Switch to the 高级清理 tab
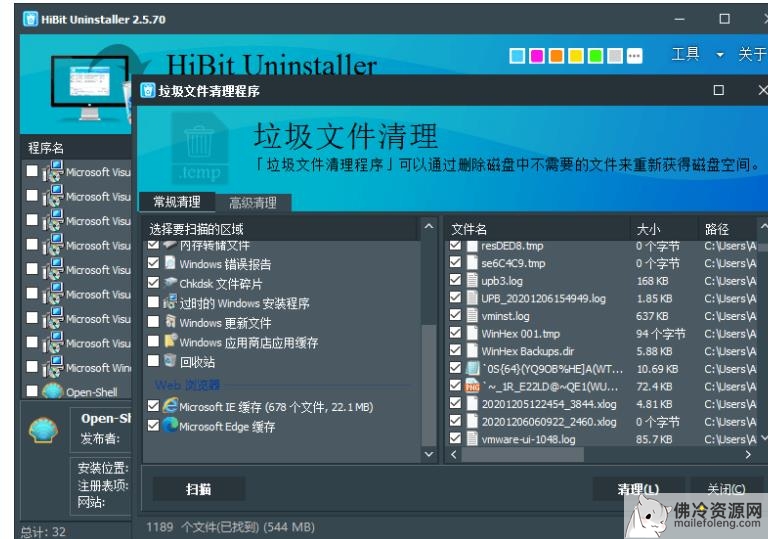 [x=252, y=203]
